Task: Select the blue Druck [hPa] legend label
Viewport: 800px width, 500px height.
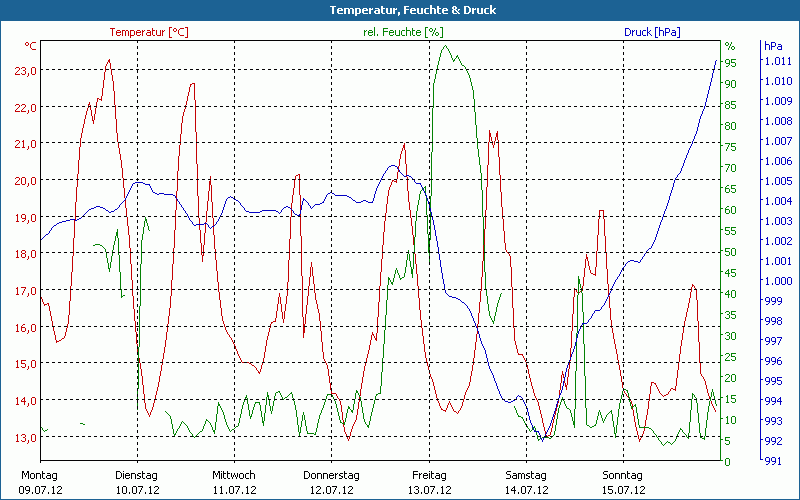Action: point(651,32)
